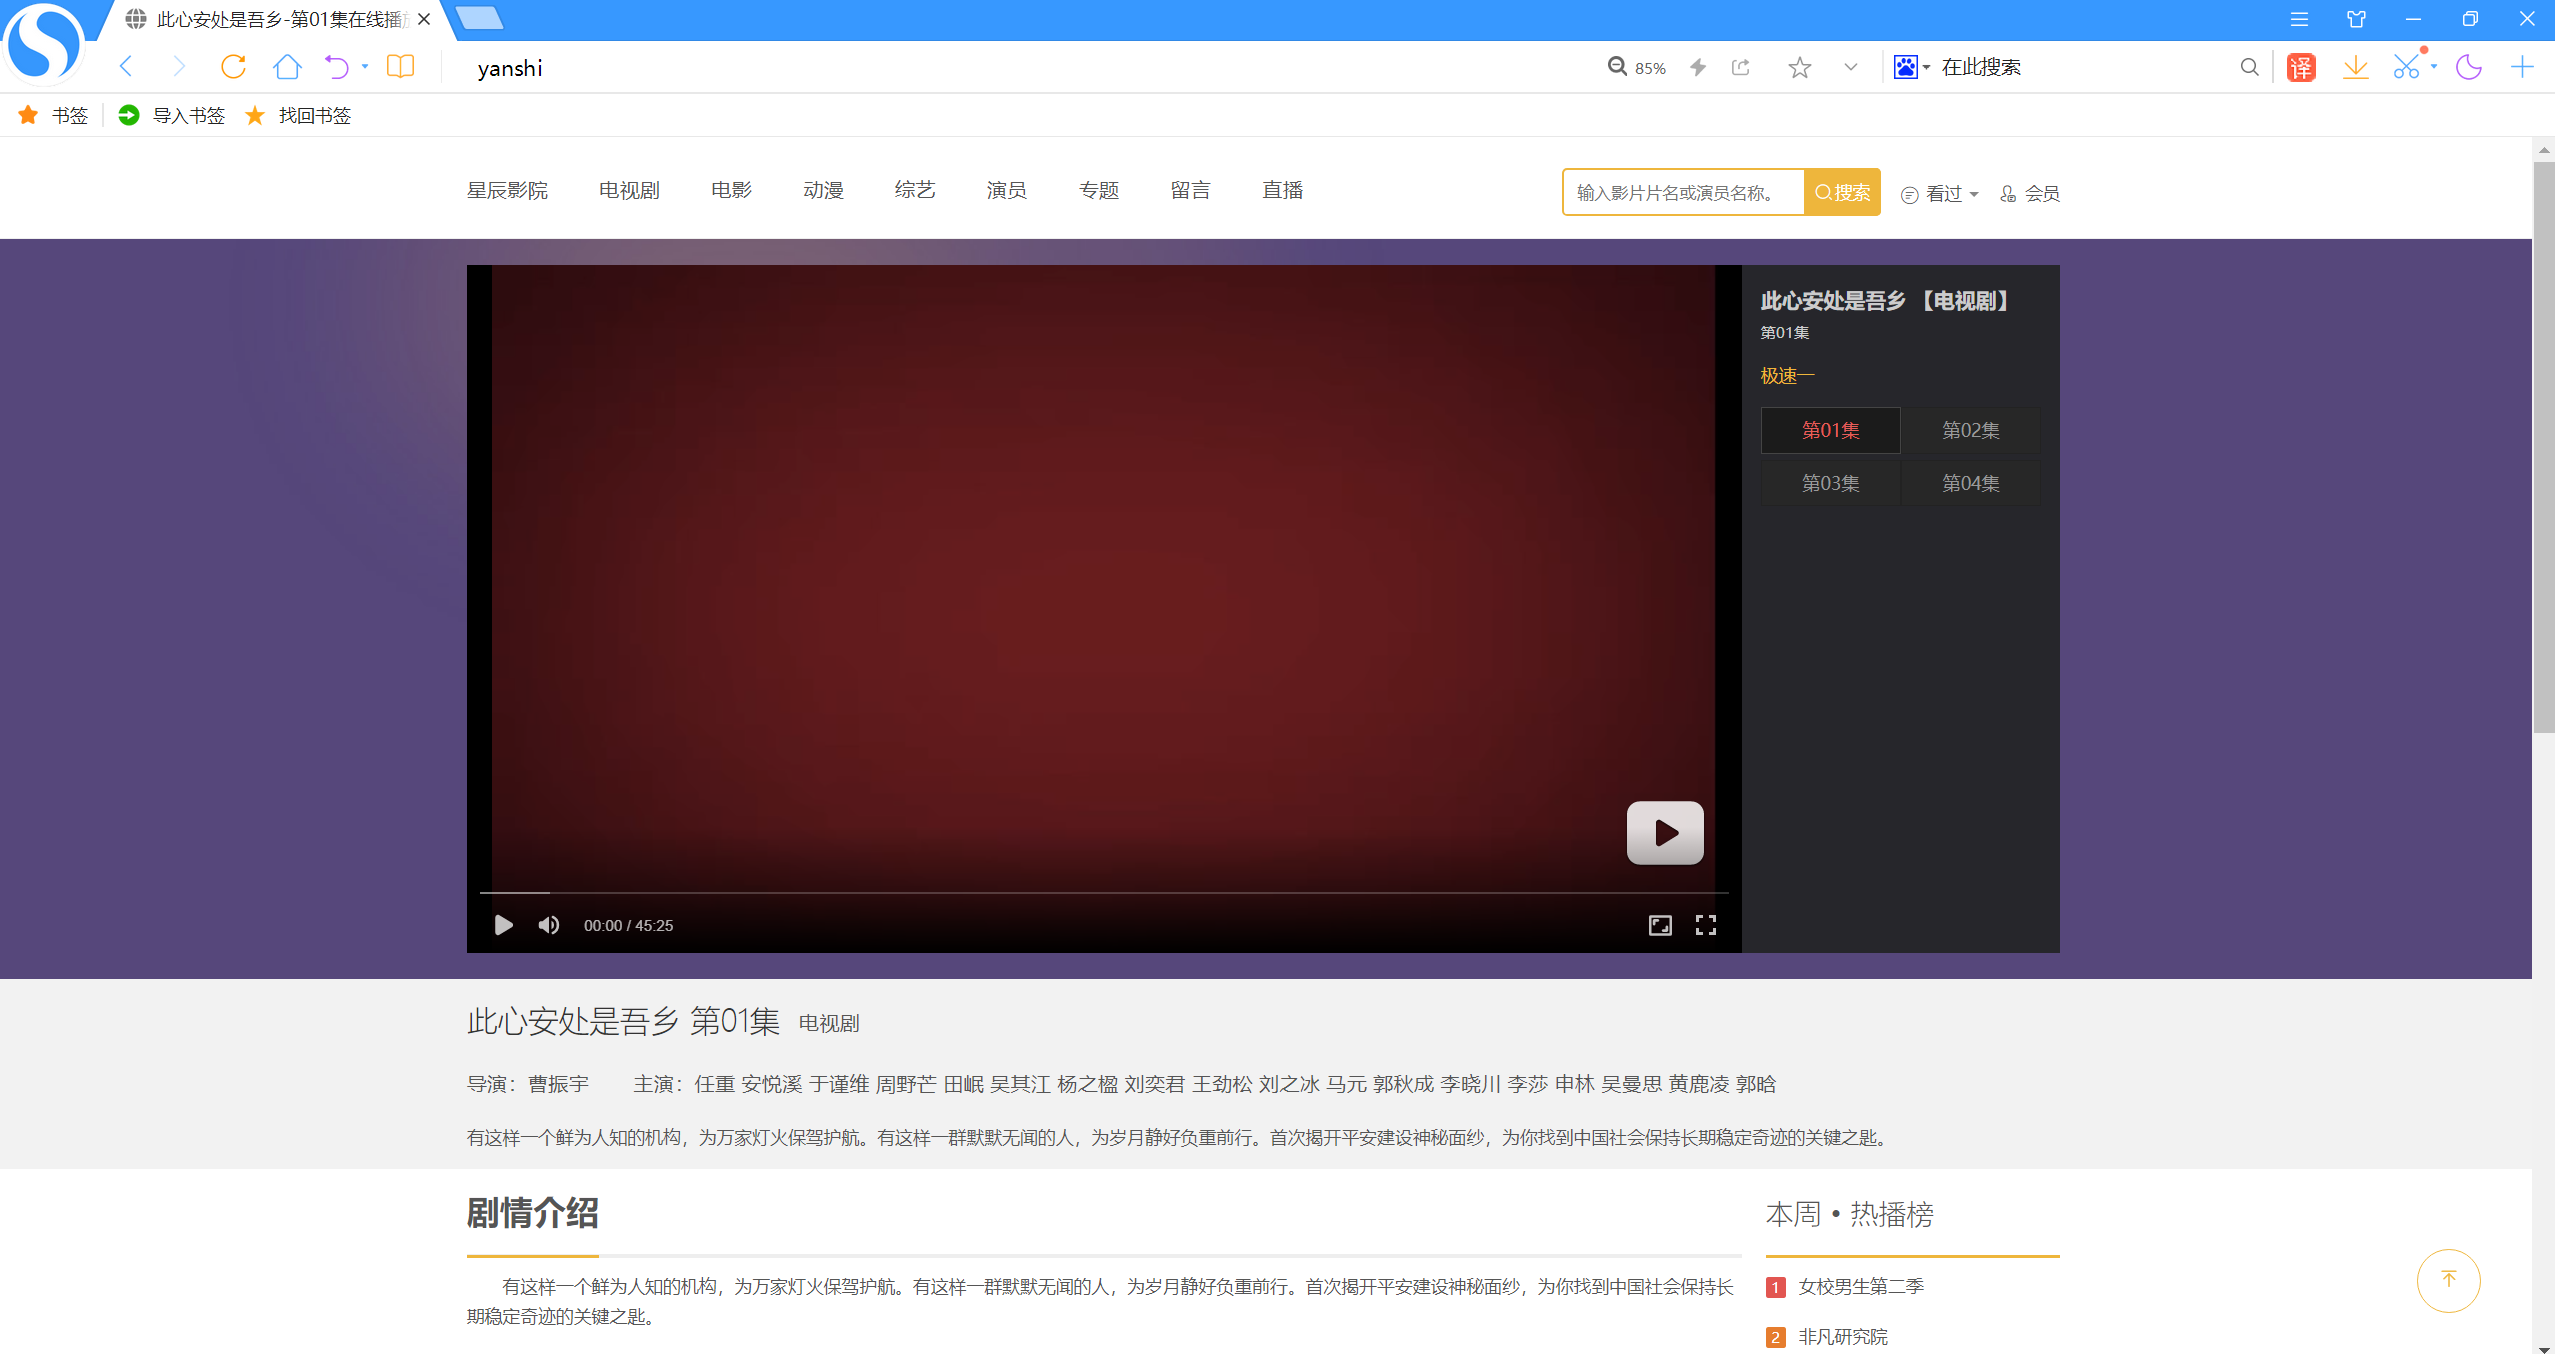Image resolution: width=2555 pixels, height=1354 pixels.
Task: Open the red translate icon
Action: tap(2301, 67)
